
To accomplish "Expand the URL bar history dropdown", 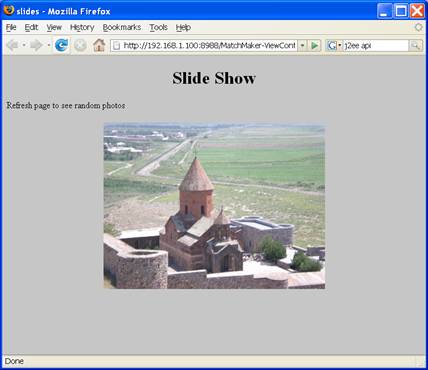I will pyautogui.click(x=302, y=45).
